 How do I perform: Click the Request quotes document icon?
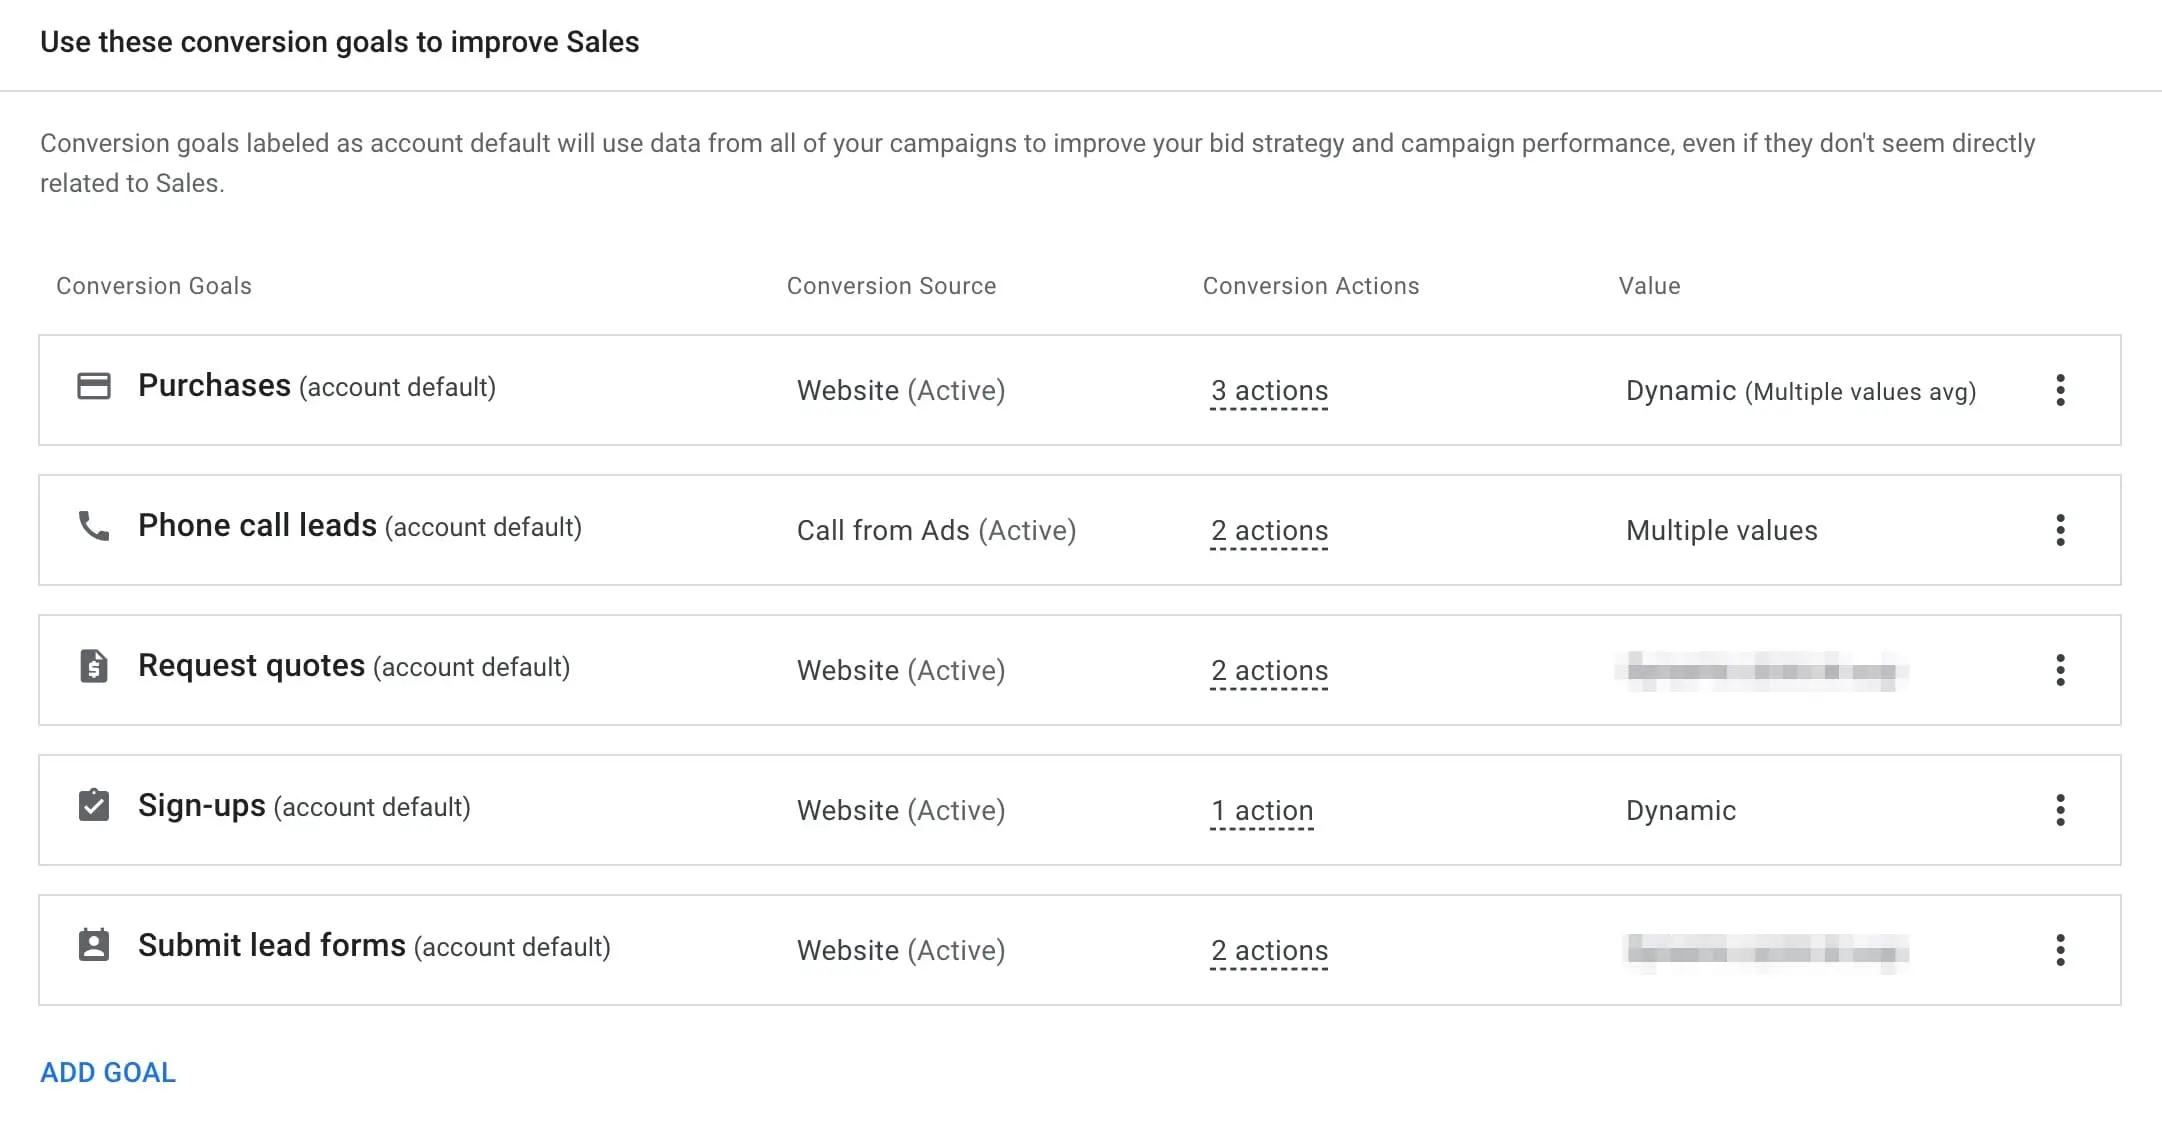tap(94, 666)
